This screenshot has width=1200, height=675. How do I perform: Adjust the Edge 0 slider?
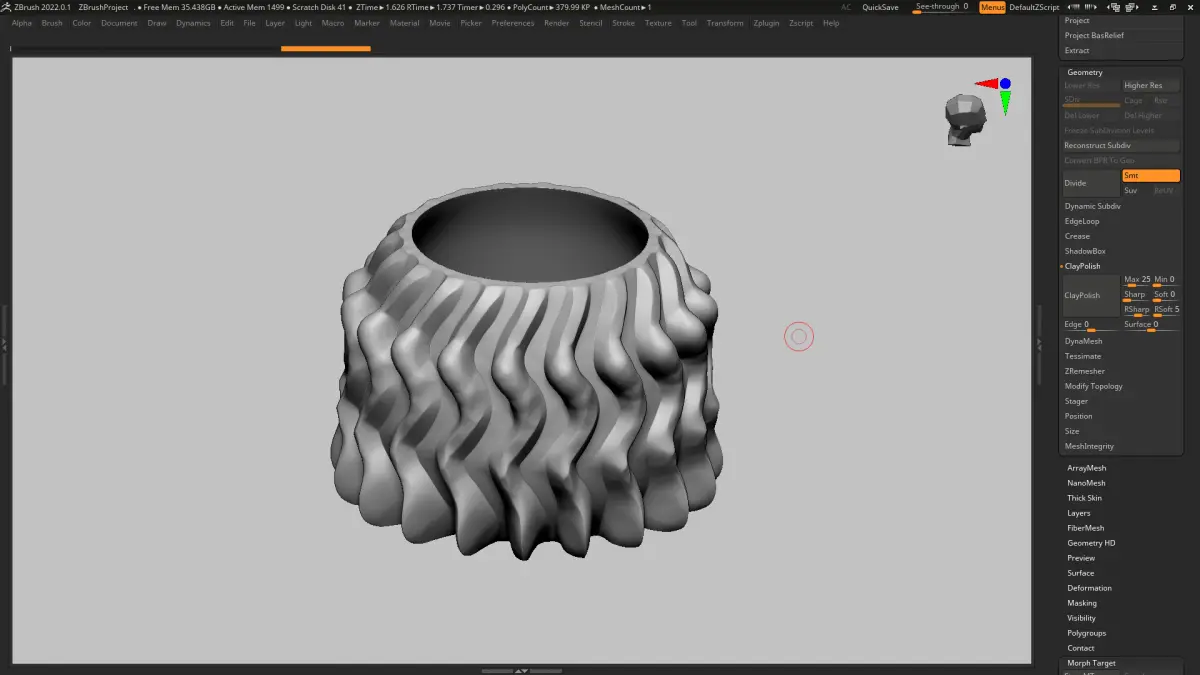click(x=1091, y=326)
